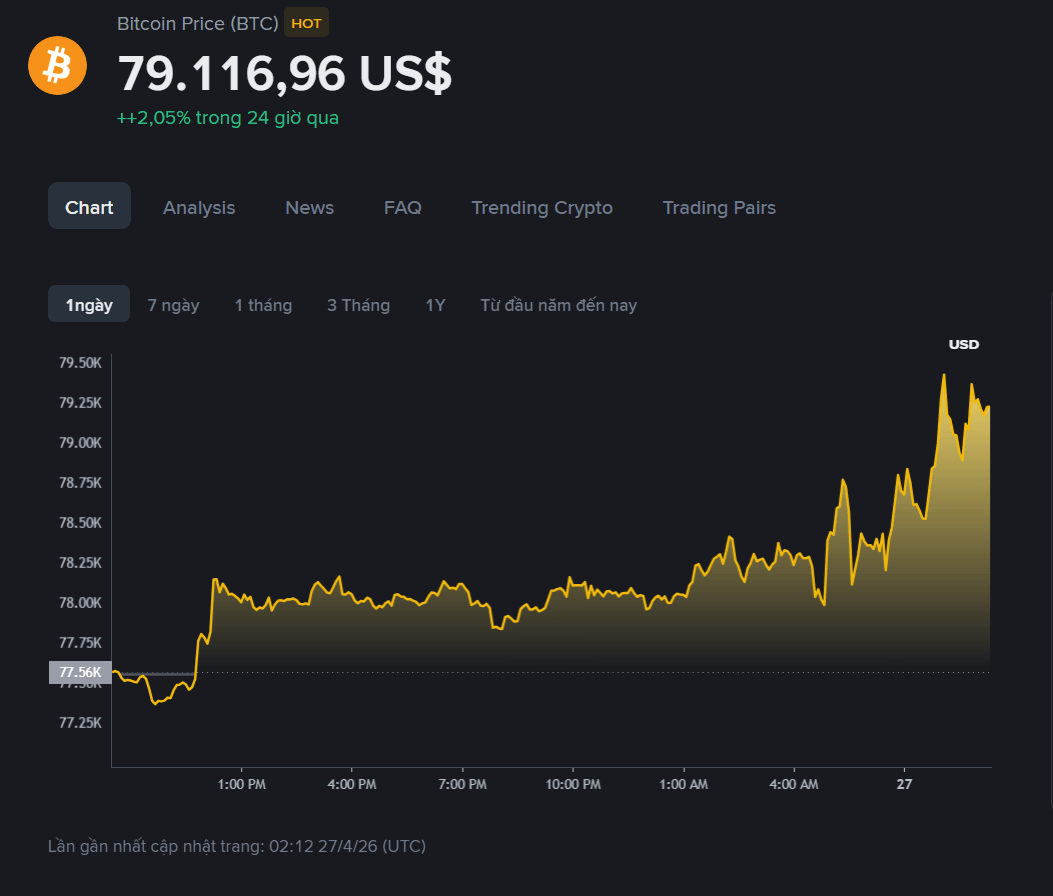Viewport: 1053px width, 896px height.
Task: Select the 1Y time range
Action: [x=435, y=305]
